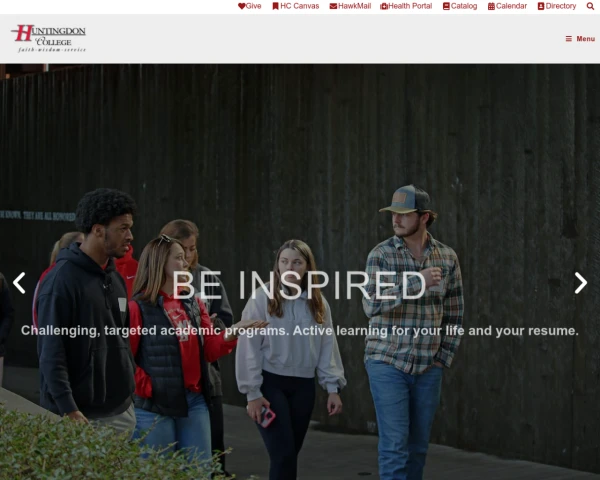Click the bookmark icon for HC Canvas

[276, 6]
